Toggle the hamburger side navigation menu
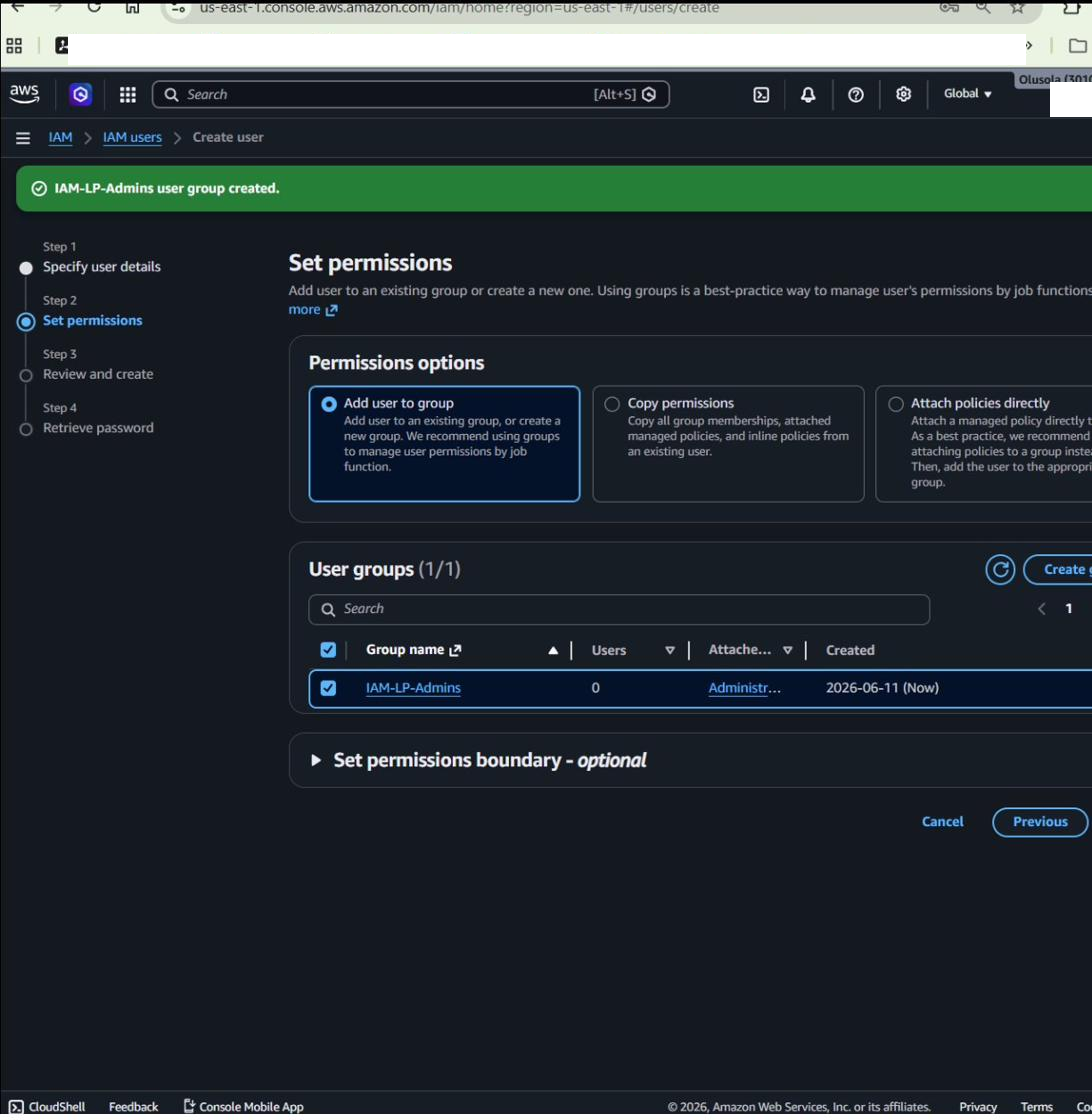The width and height of the screenshot is (1092, 1120). (23, 138)
